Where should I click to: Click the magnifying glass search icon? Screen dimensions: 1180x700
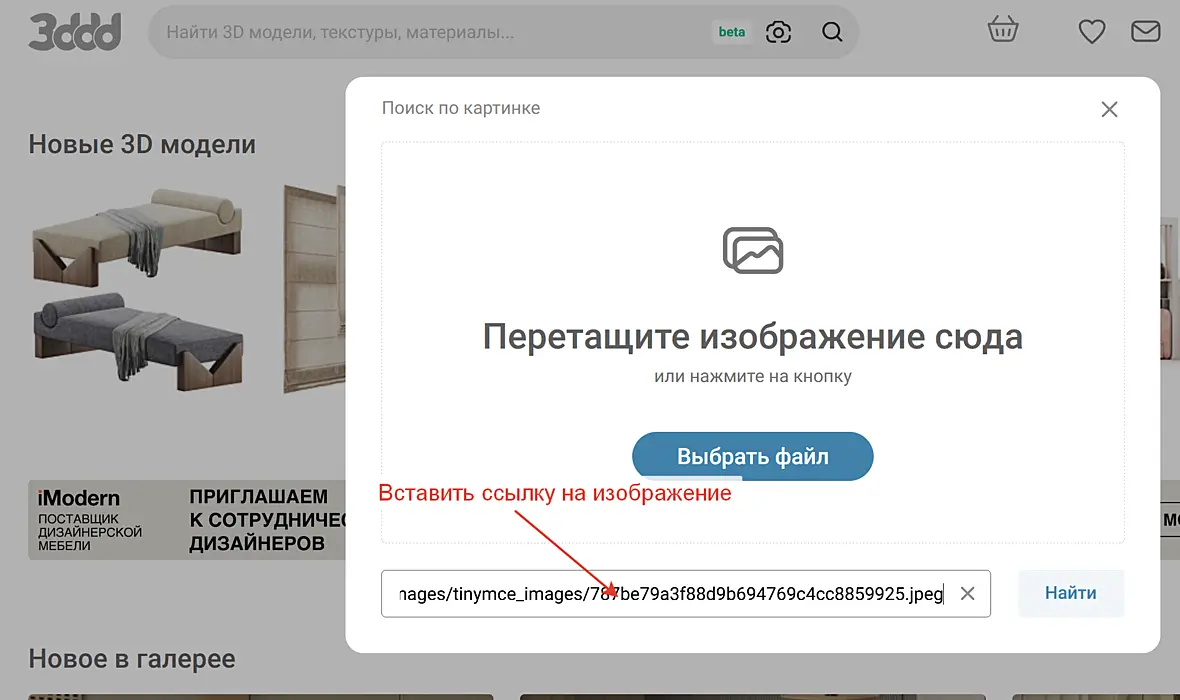click(832, 32)
